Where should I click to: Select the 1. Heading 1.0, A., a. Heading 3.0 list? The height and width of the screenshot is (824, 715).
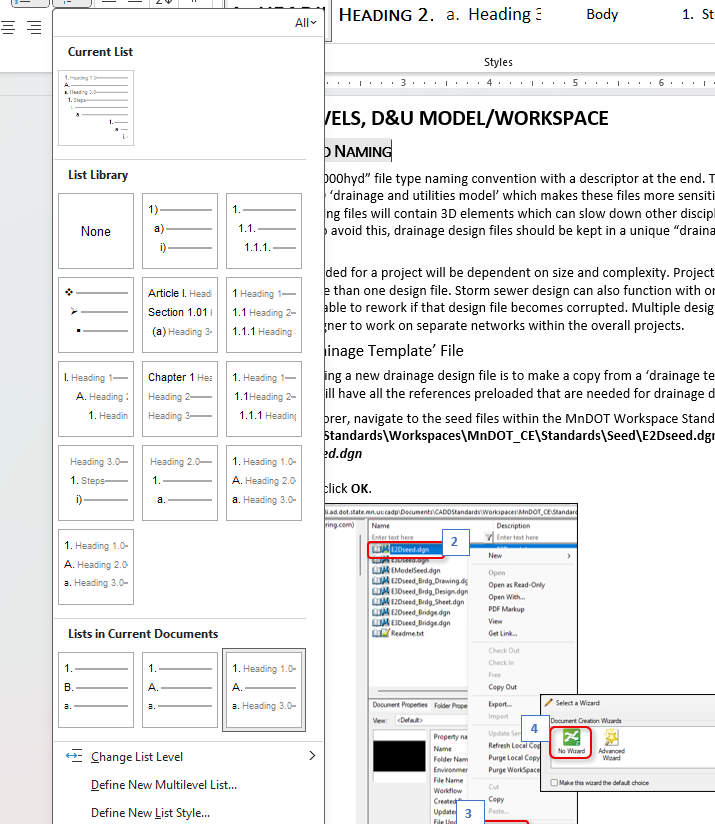click(x=264, y=690)
